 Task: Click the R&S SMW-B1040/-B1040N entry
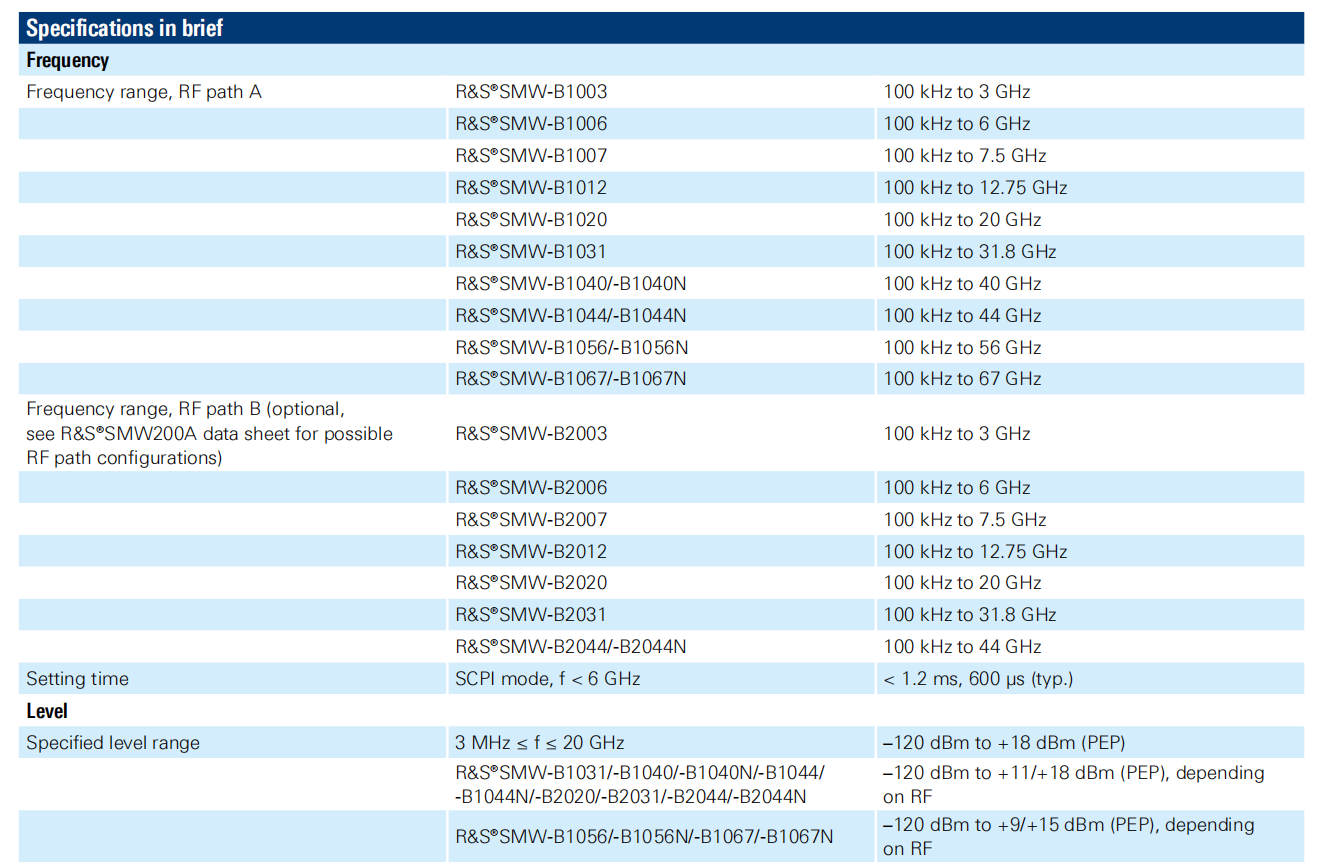click(571, 284)
